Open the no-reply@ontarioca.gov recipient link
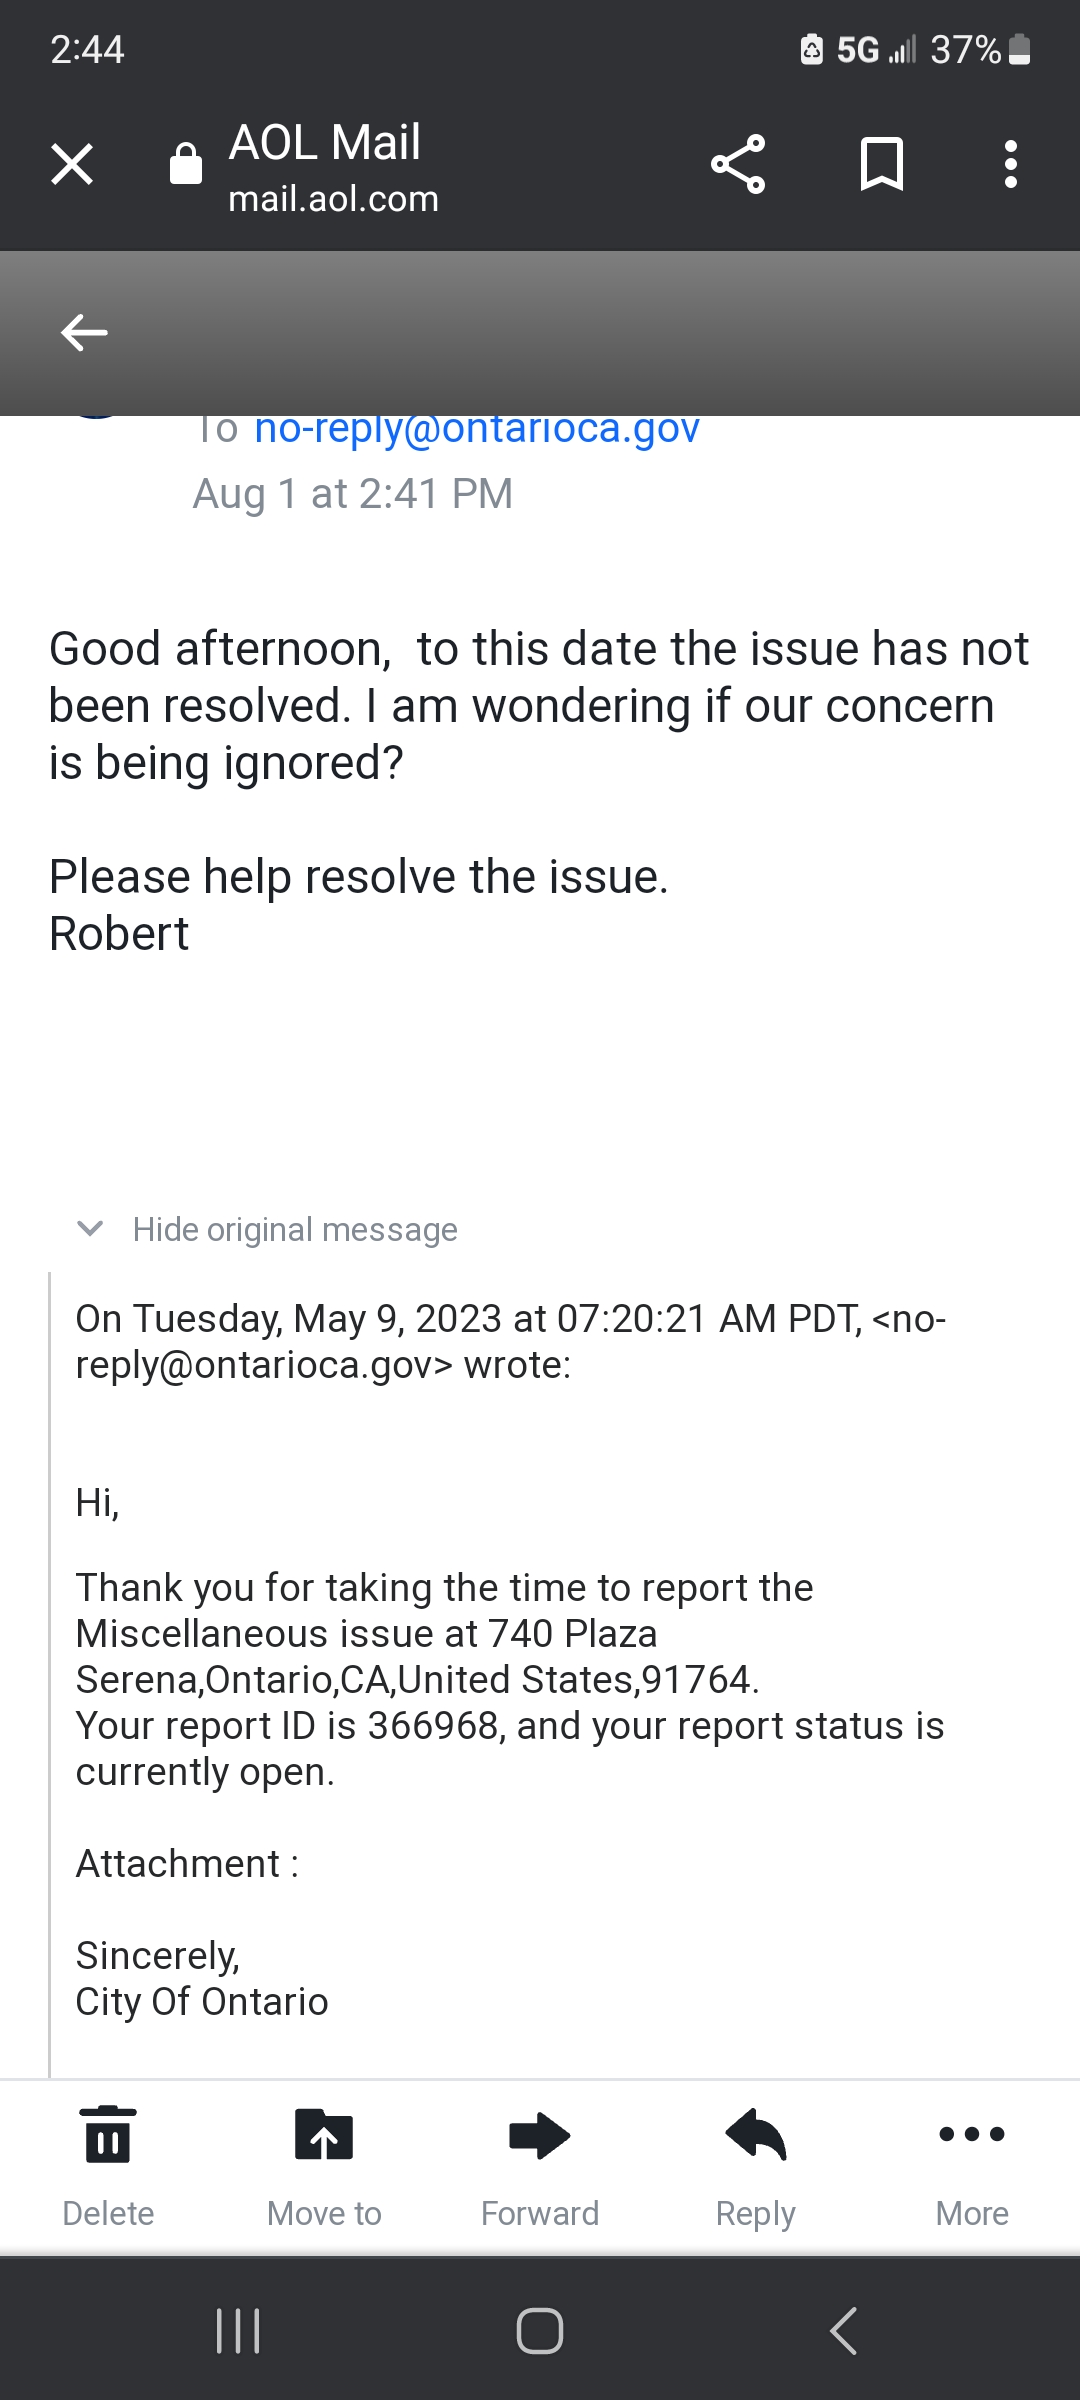The image size is (1080, 2400). [477, 430]
